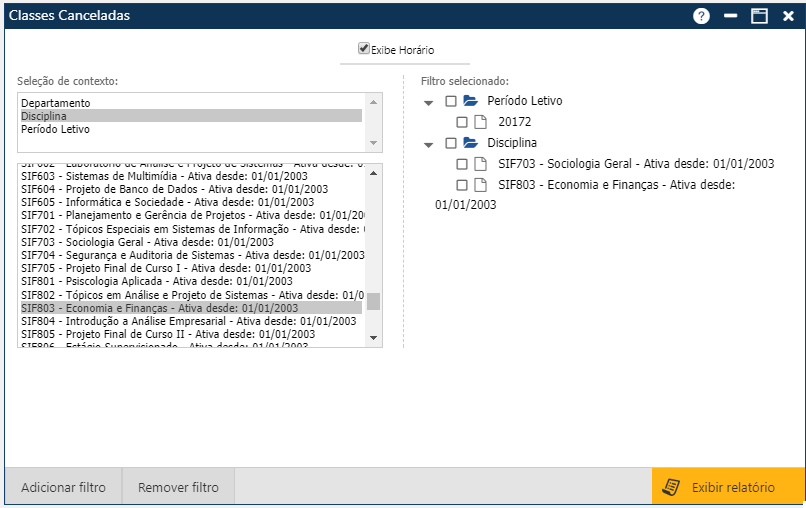Select SIF603 - Sistemas de Multimídia
The height and width of the screenshot is (508, 806).
point(191,176)
